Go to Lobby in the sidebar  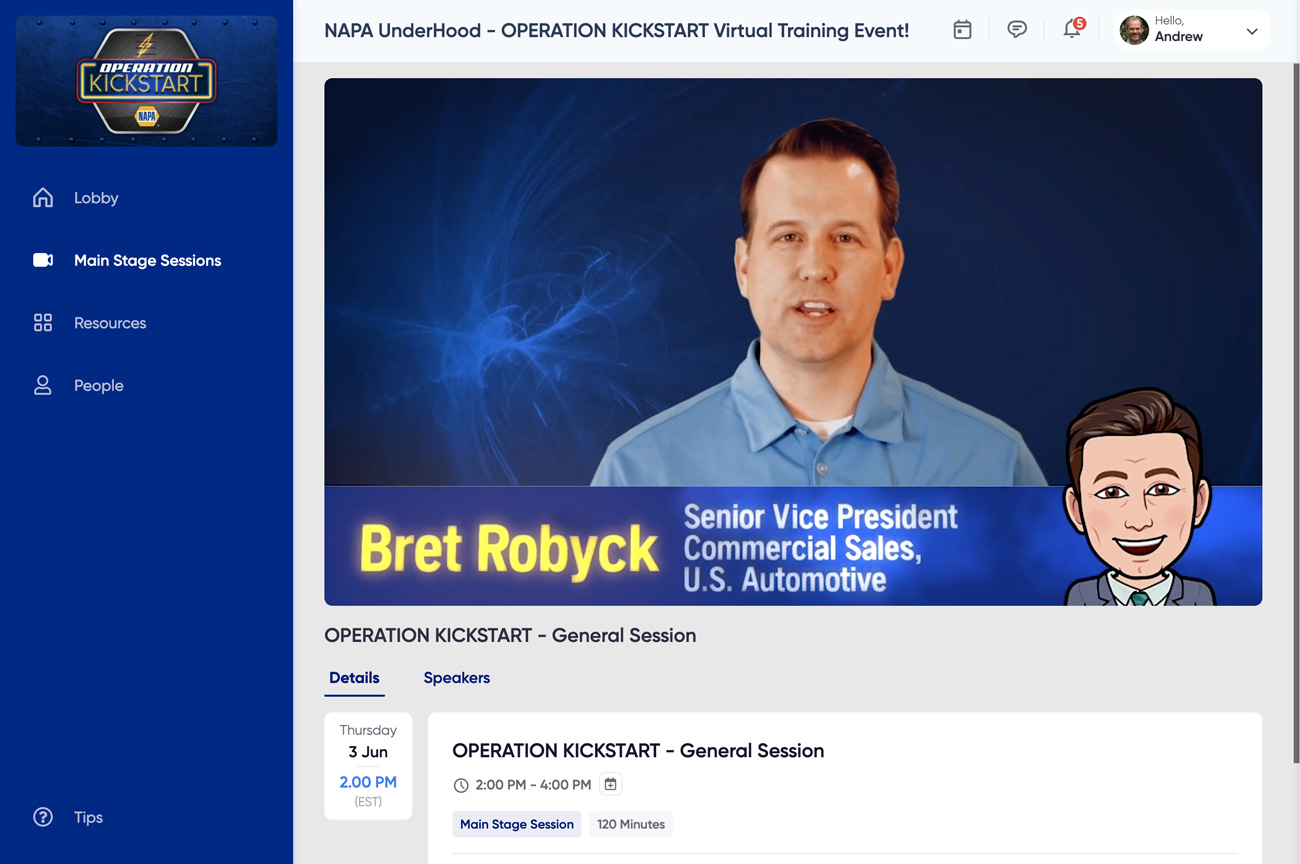click(96, 198)
